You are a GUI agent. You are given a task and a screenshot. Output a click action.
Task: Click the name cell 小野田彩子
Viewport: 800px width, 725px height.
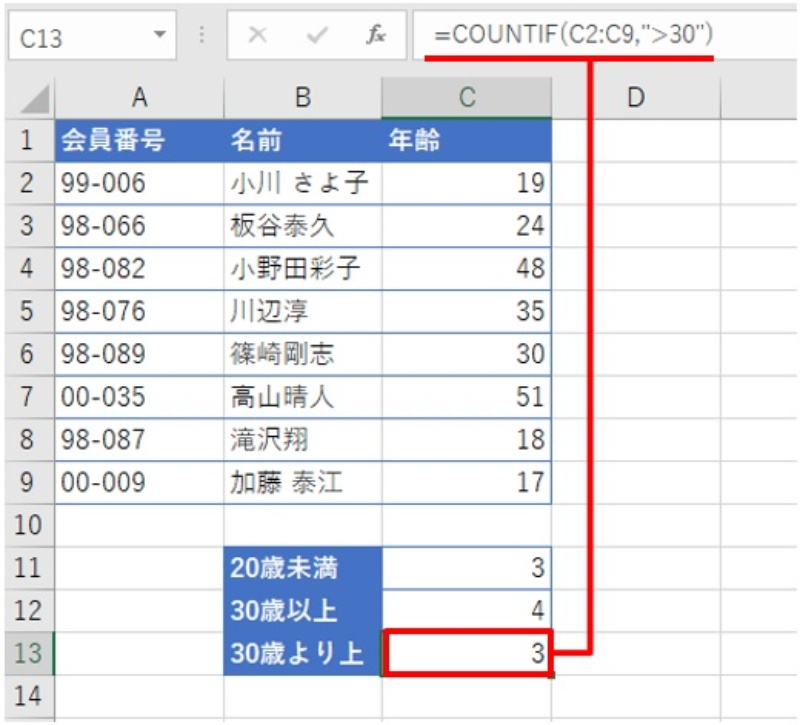(x=303, y=269)
